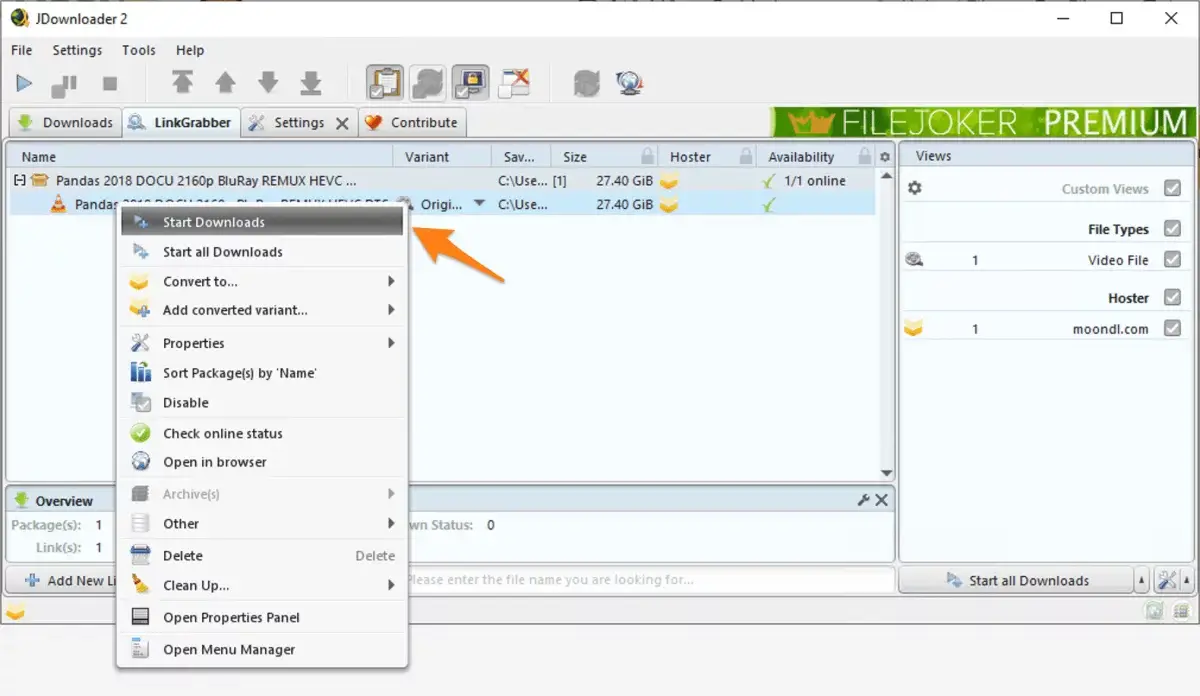Collapse the Pandas 2018 DOCU package row

19,181
